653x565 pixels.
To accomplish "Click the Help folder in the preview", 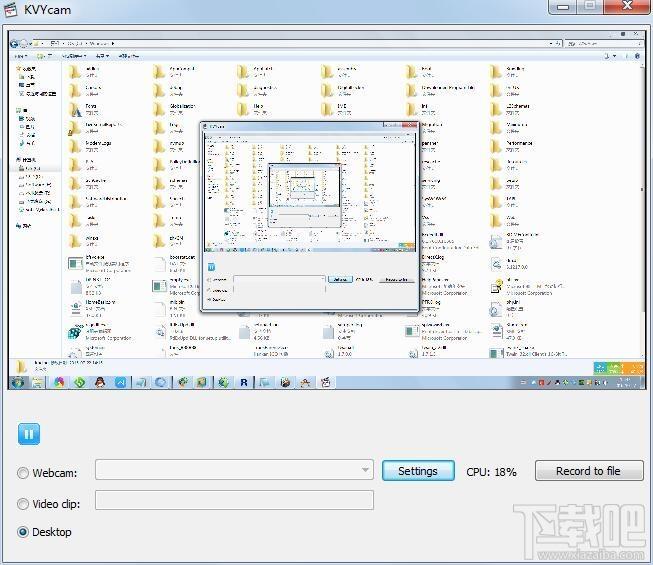I will point(252,110).
